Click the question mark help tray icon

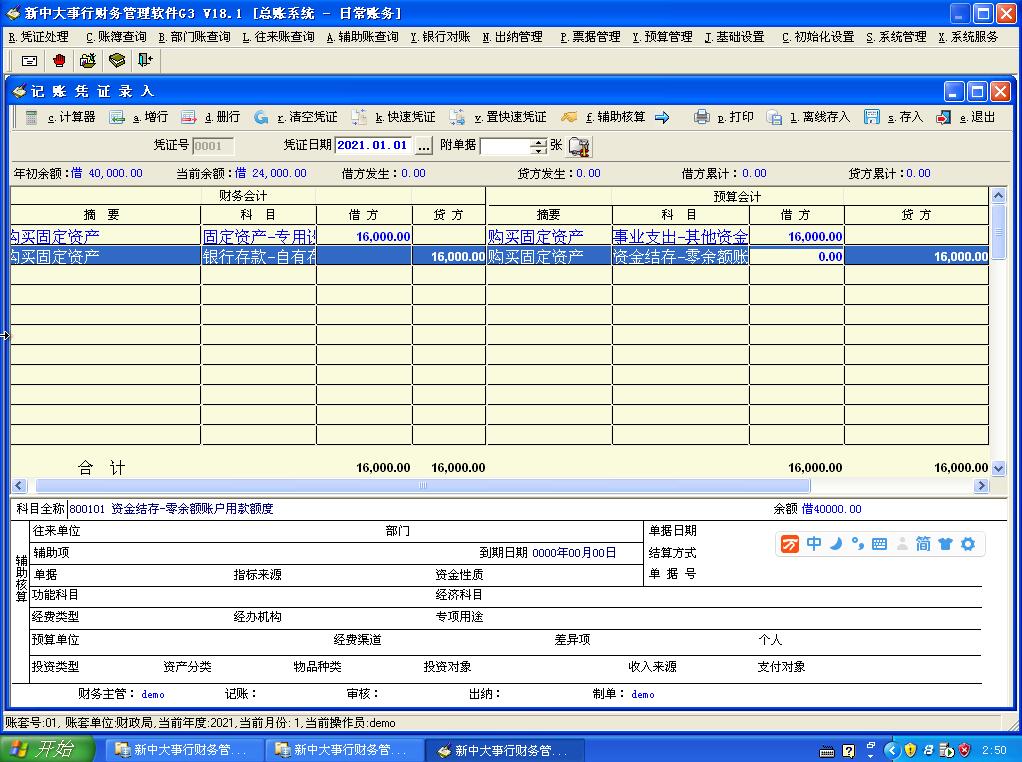tap(849, 751)
